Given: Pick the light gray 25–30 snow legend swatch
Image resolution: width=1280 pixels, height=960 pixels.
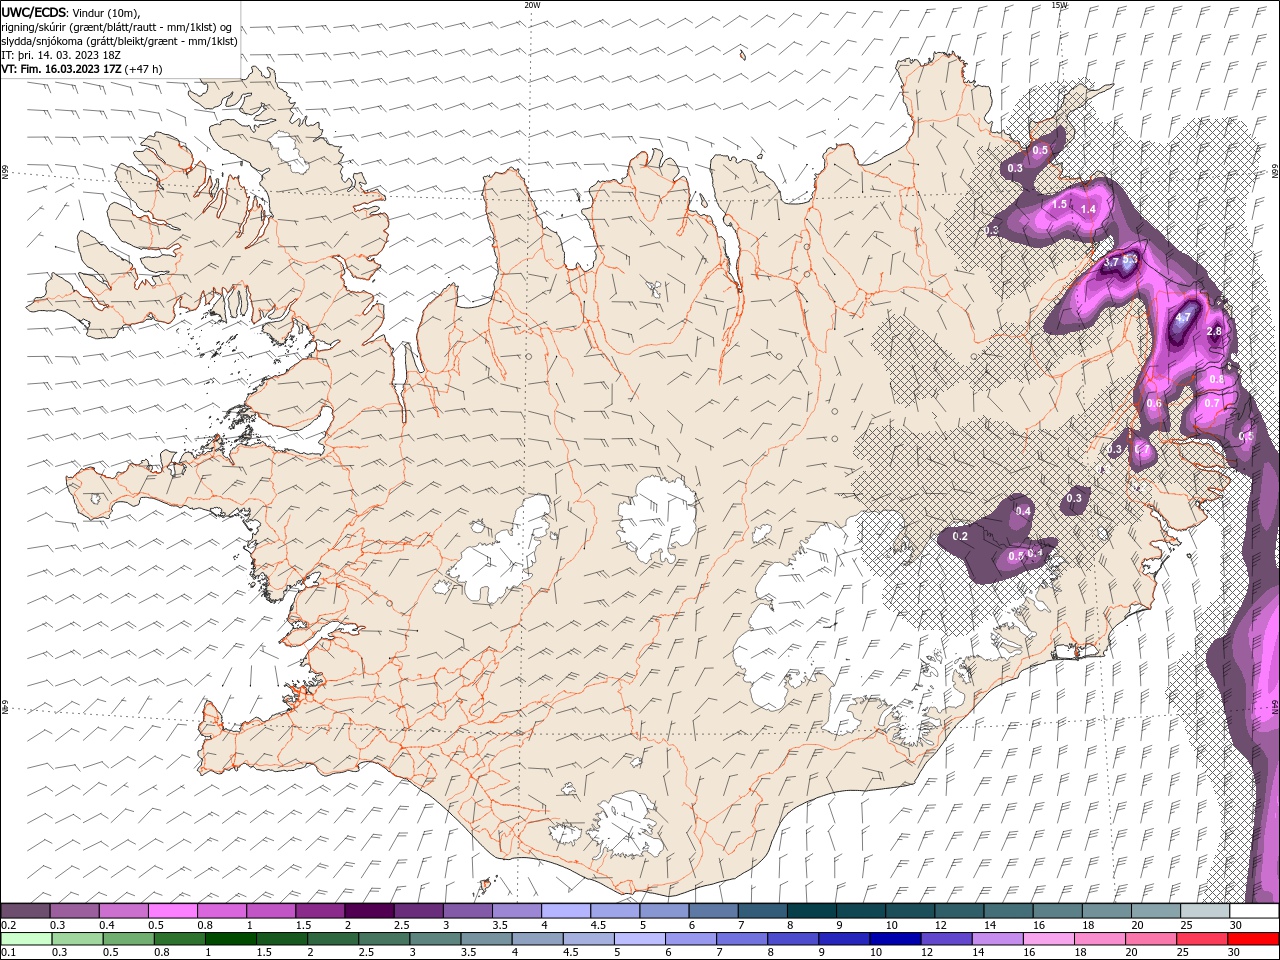Looking at the screenshot, I should point(1205,911).
